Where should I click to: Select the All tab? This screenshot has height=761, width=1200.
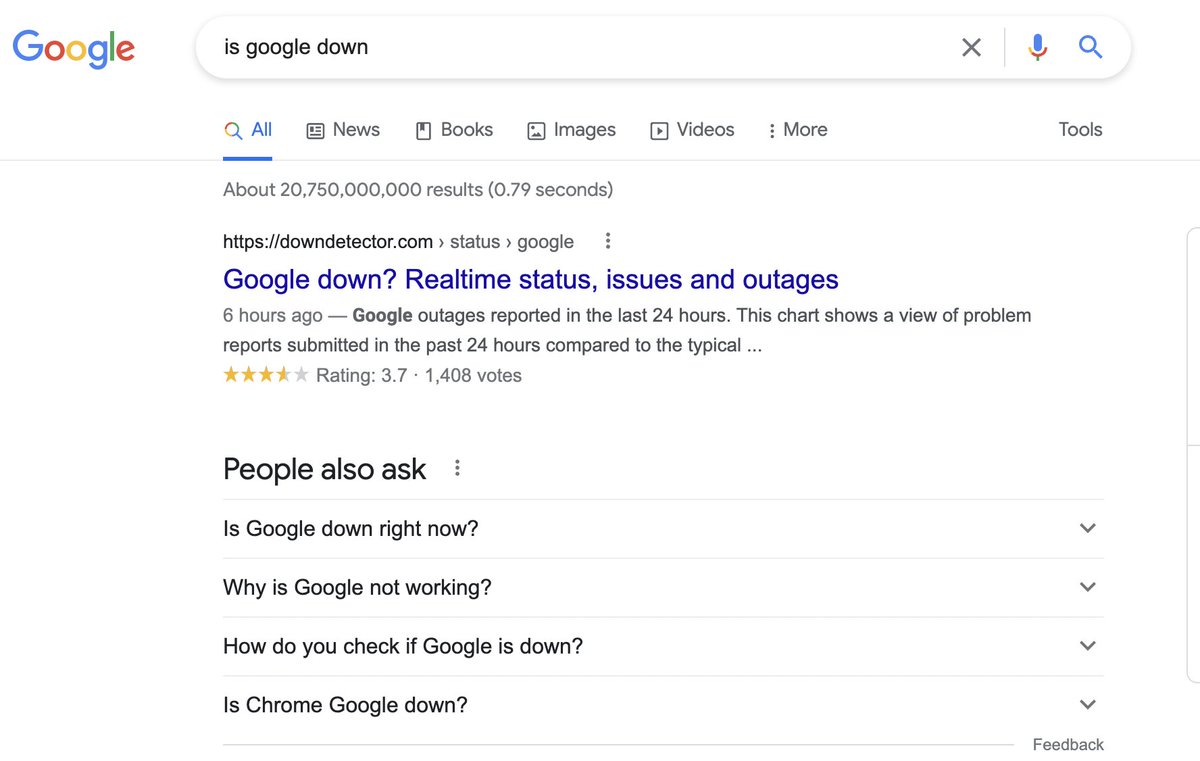click(x=248, y=130)
